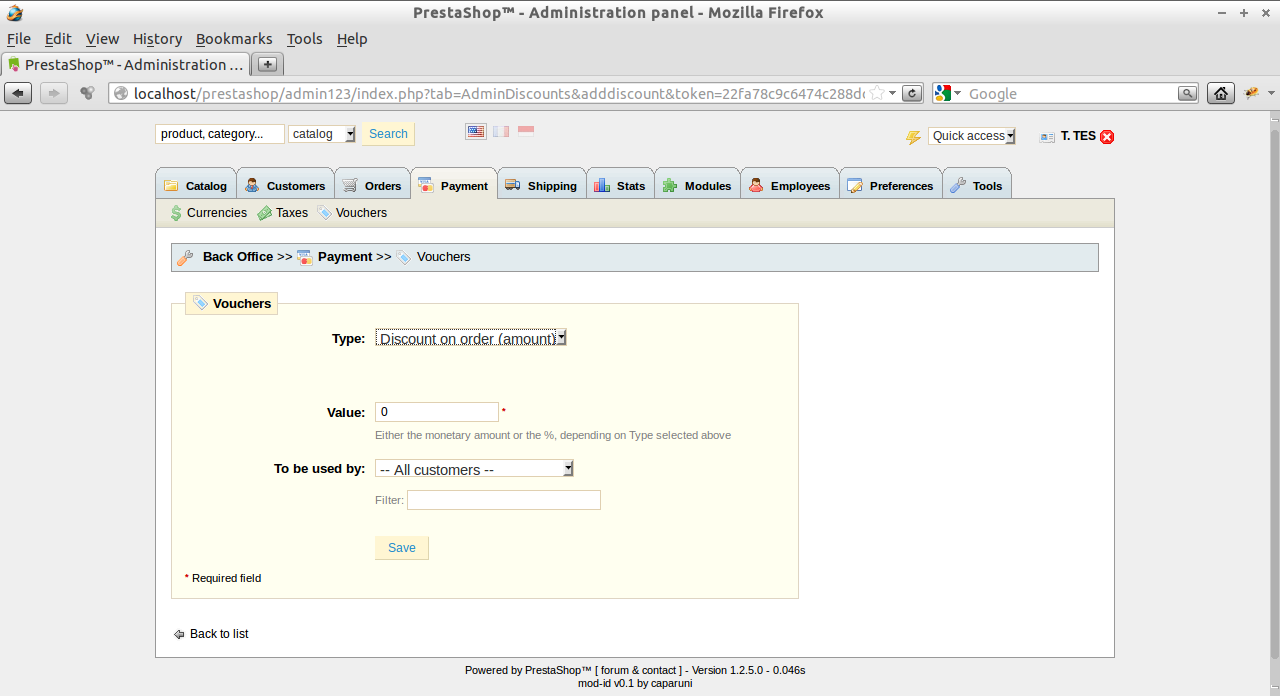Image resolution: width=1280 pixels, height=696 pixels.
Task: Click the Firefox back arrow button
Action: (18, 93)
